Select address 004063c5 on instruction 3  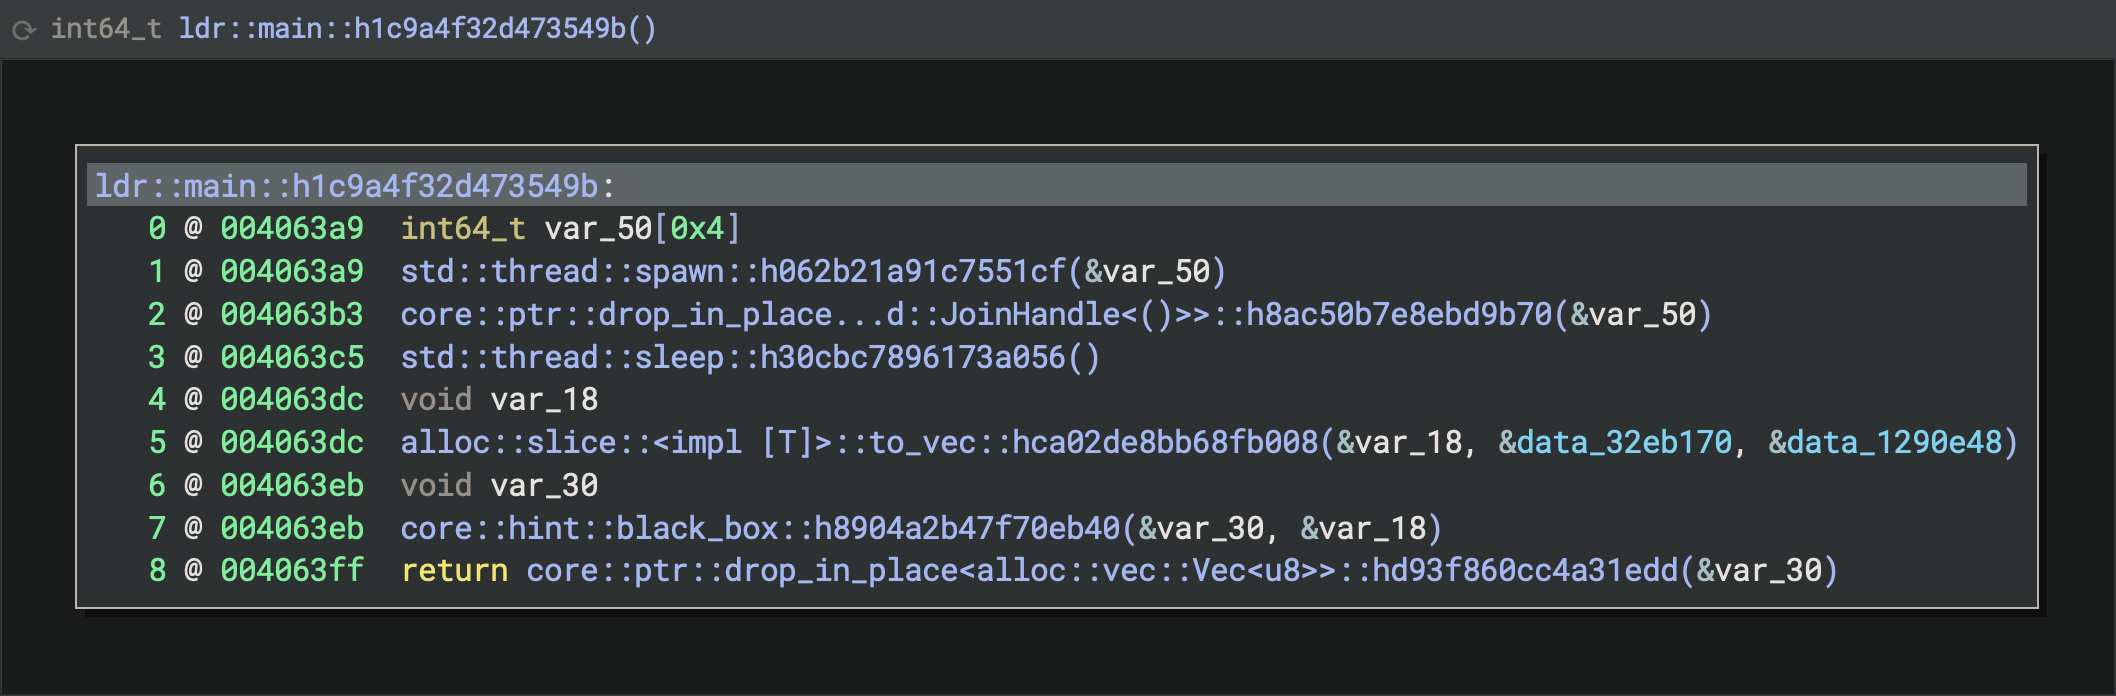coord(292,358)
